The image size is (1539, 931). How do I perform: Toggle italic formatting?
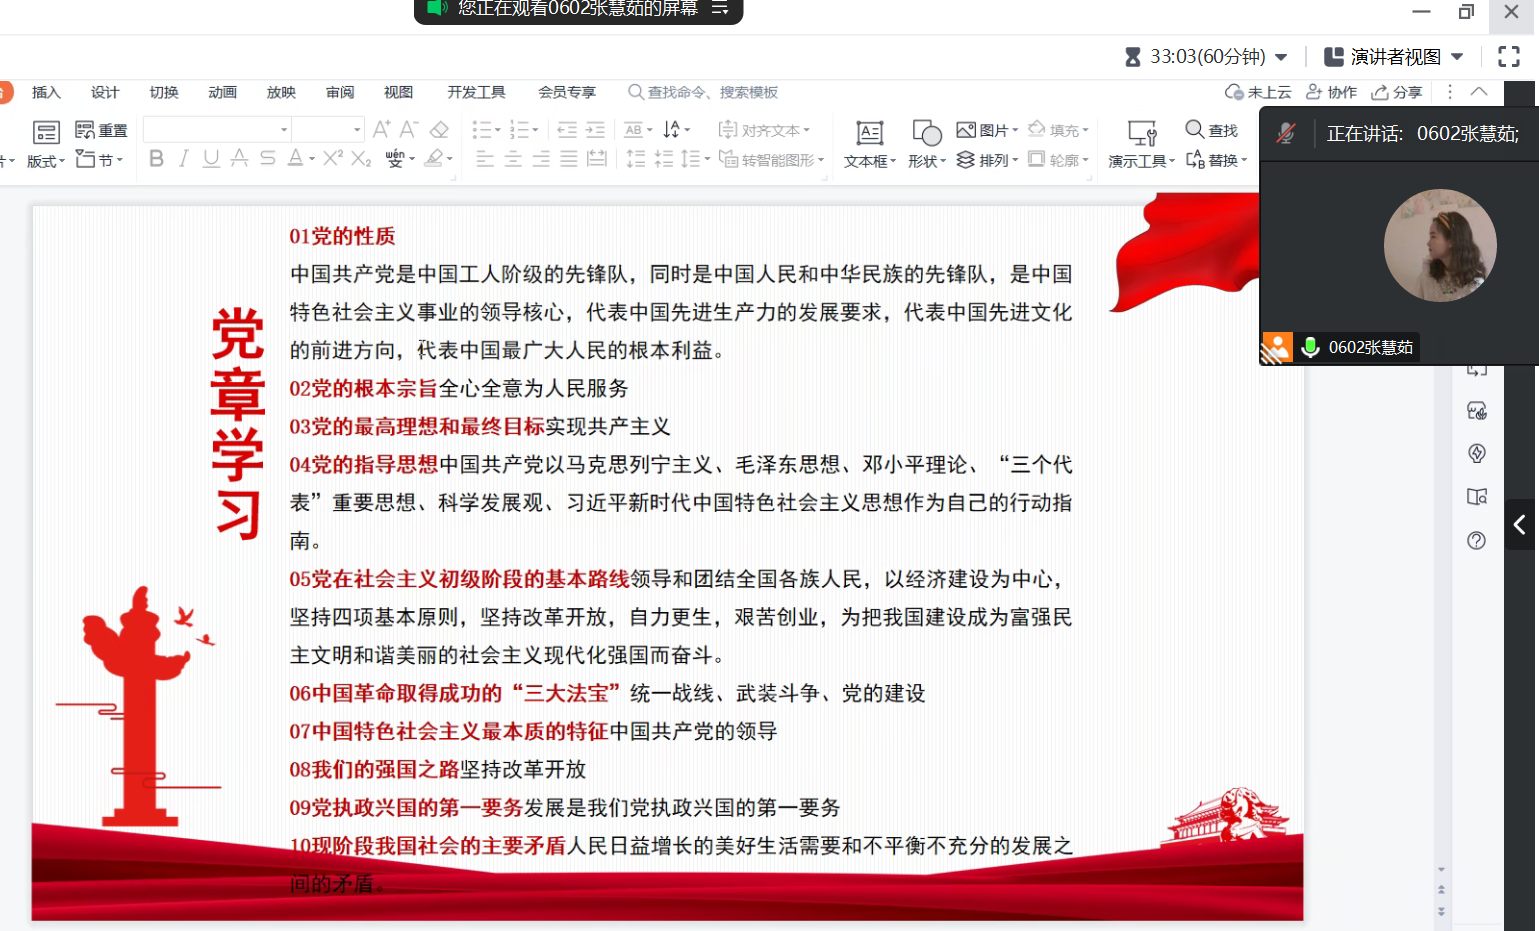[183, 158]
